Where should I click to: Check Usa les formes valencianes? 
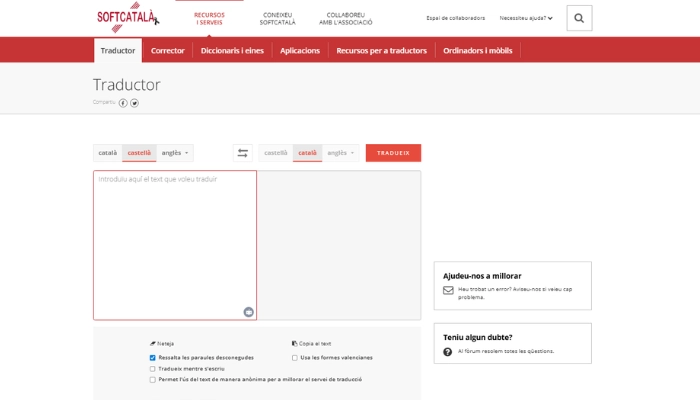pos(294,357)
